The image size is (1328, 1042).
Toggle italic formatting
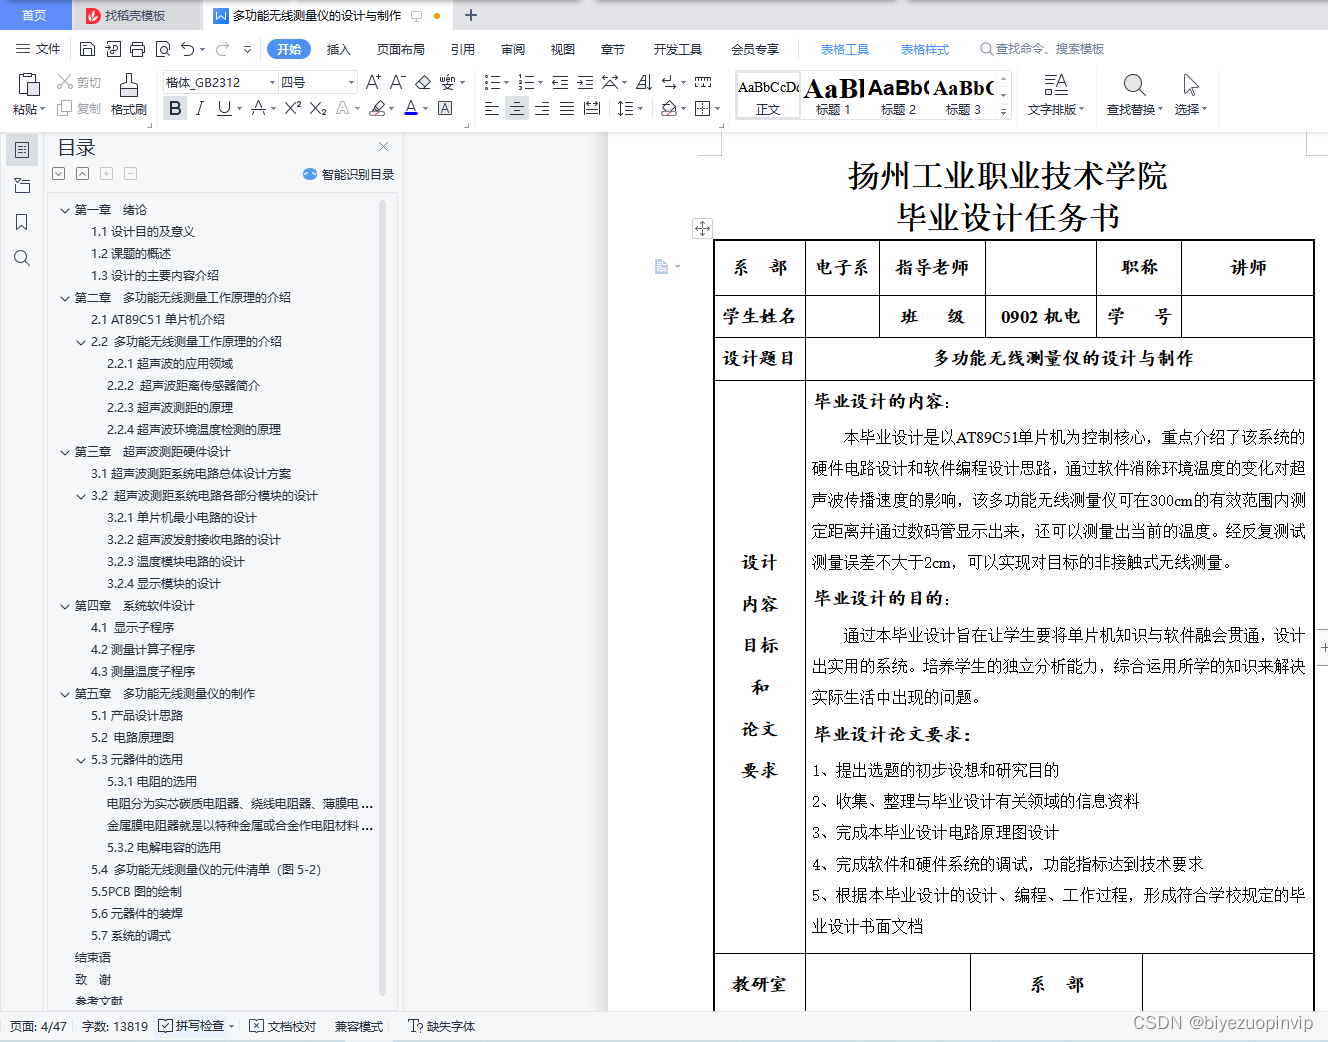click(197, 107)
